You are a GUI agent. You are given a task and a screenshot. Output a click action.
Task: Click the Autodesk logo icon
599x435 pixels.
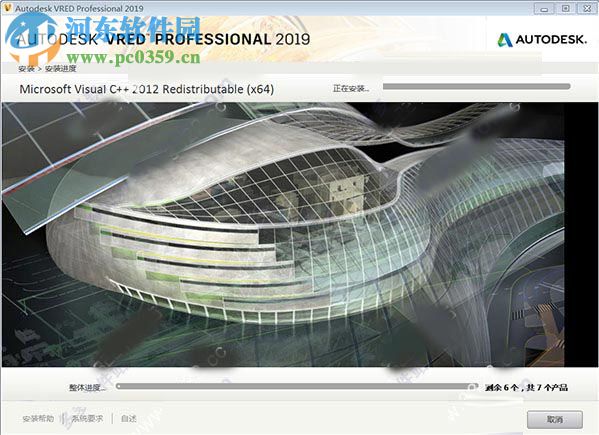click(504, 40)
